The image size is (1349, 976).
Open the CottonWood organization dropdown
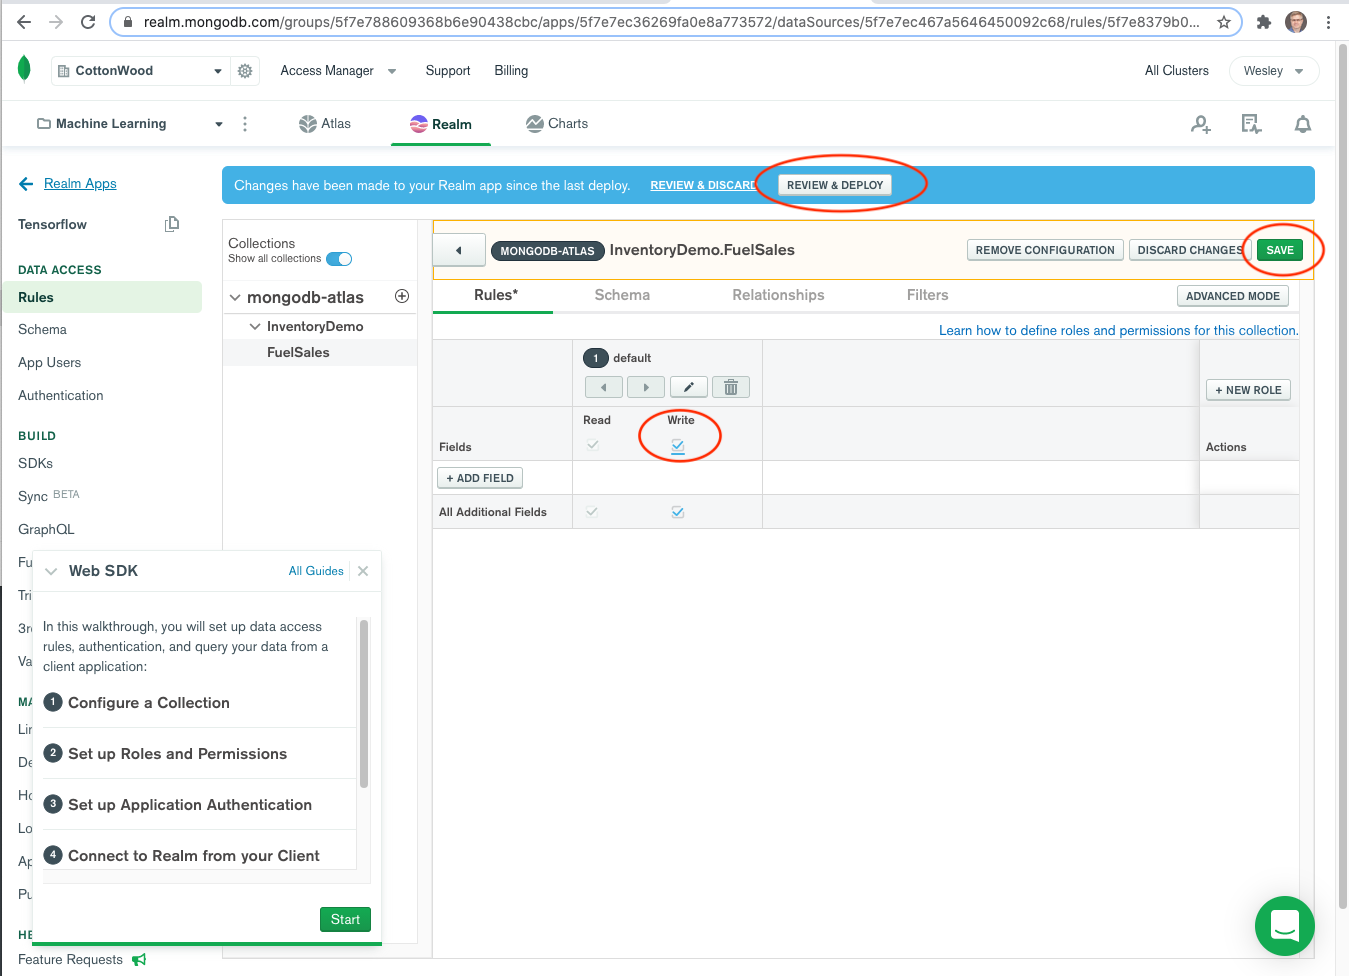click(x=139, y=71)
